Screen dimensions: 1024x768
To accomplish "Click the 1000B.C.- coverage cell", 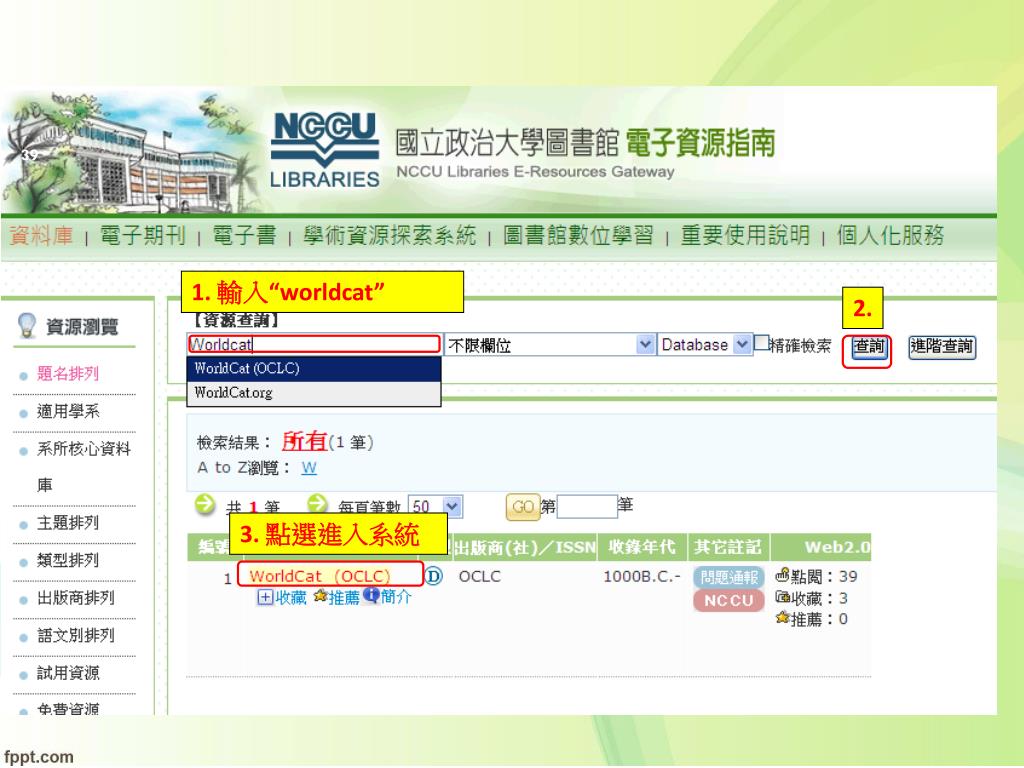I will tap(641, 577).
